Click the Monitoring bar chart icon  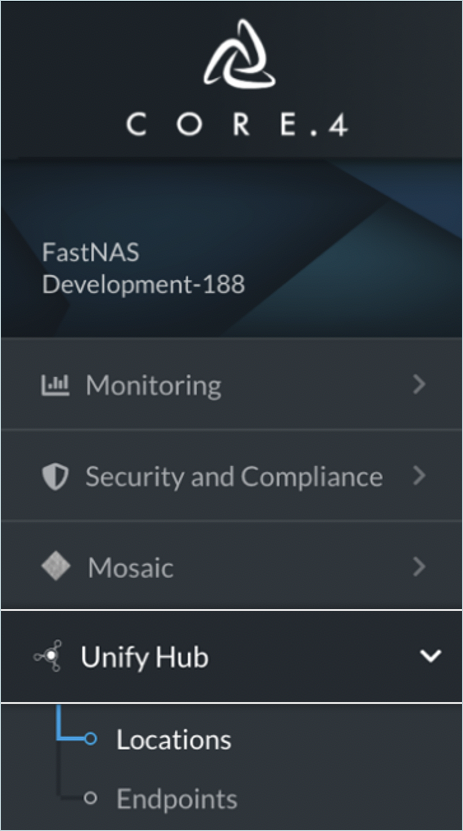55,385
